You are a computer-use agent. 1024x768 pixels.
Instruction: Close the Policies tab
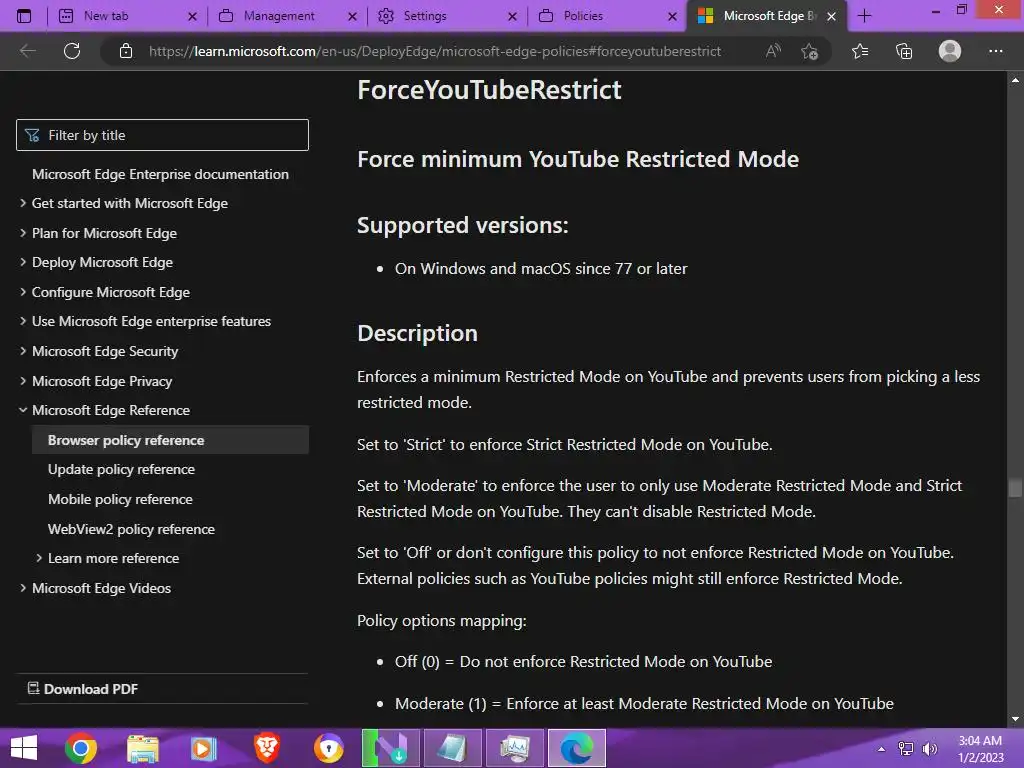tap(673, 16)
